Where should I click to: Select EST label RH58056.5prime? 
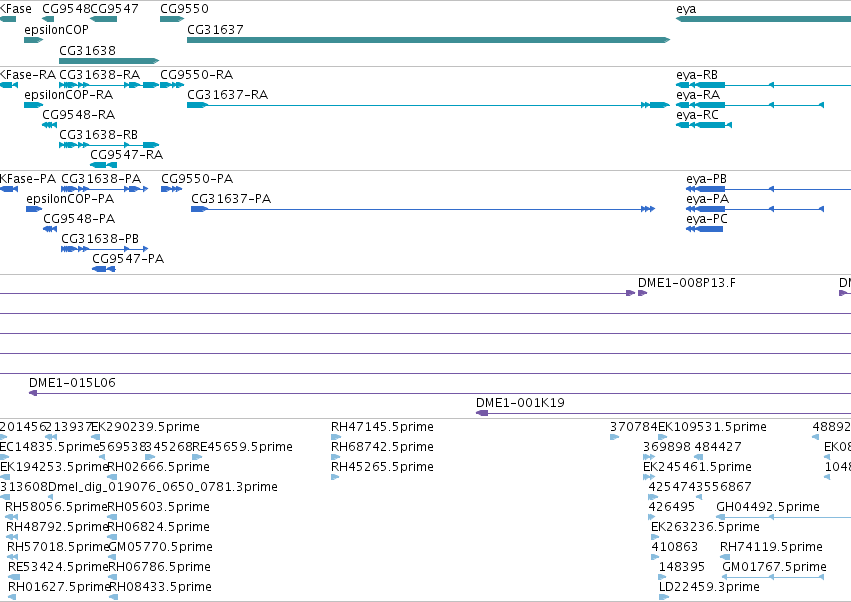56,506
